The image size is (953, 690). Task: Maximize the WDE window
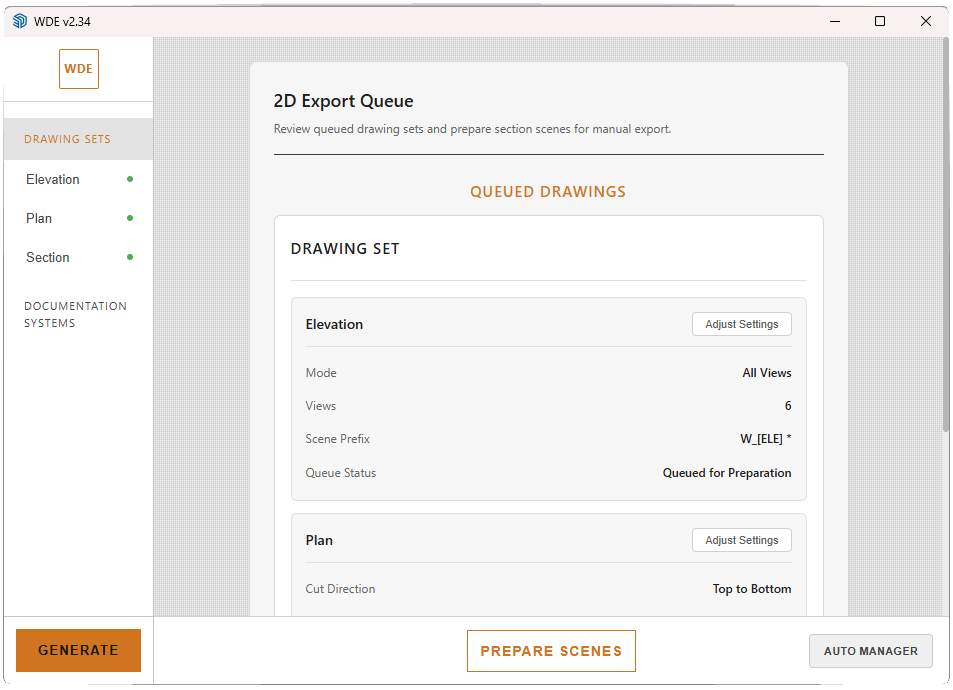[x=879, y=21]
